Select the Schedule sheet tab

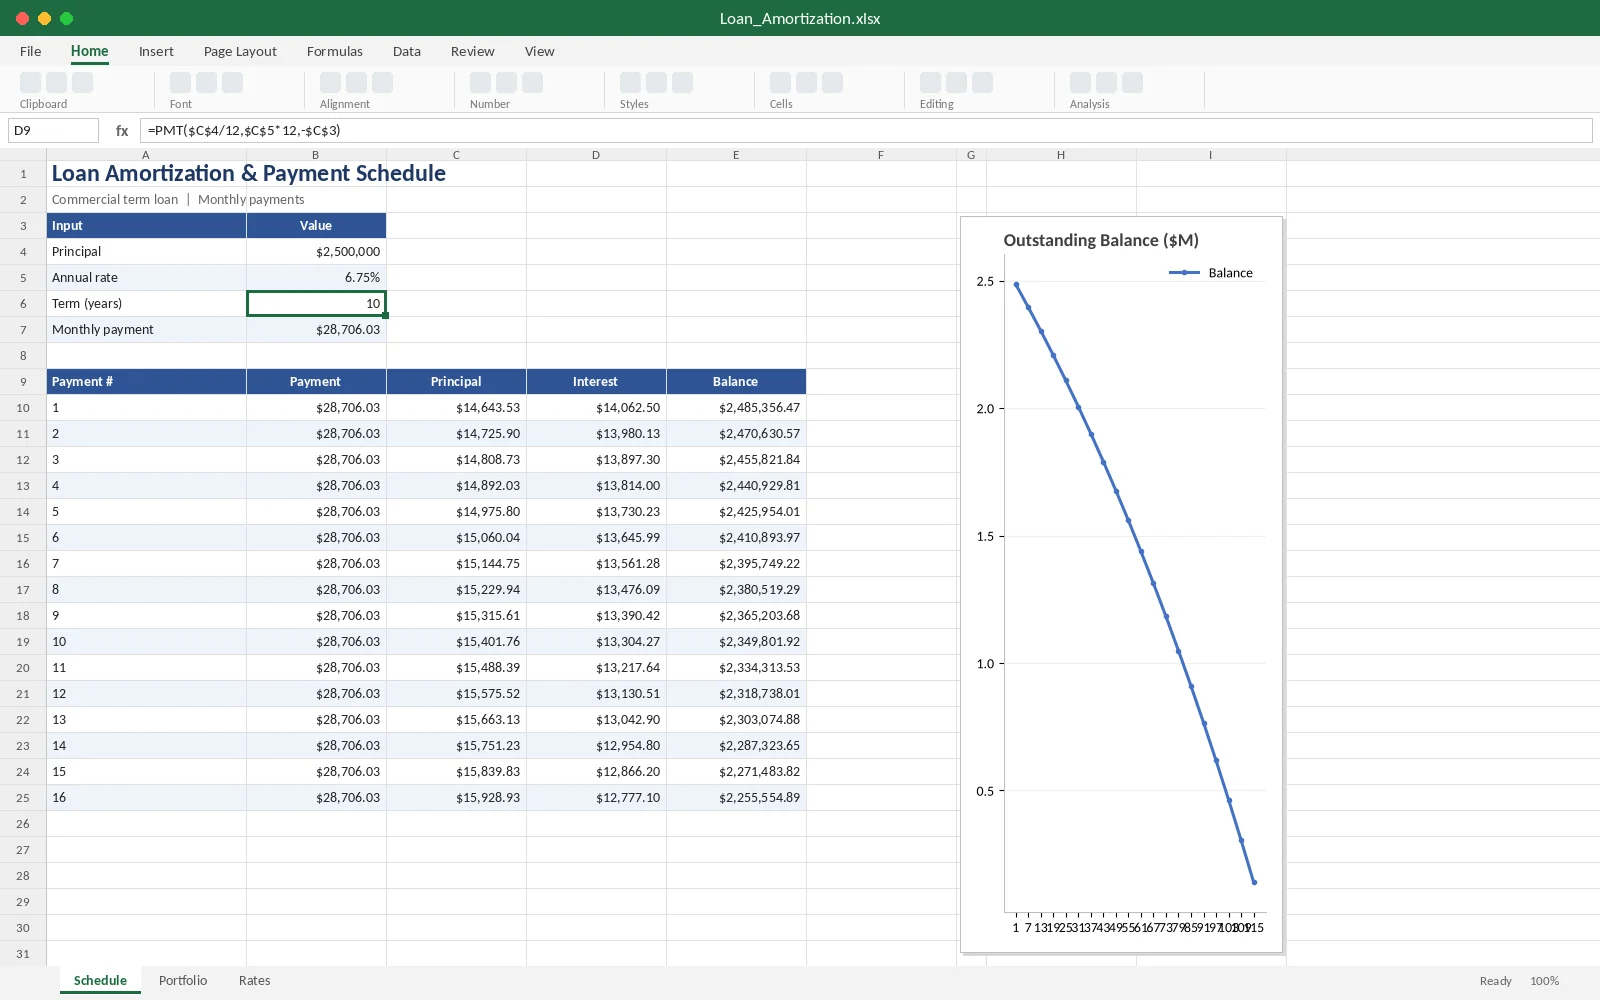click(x=100, y=980)
